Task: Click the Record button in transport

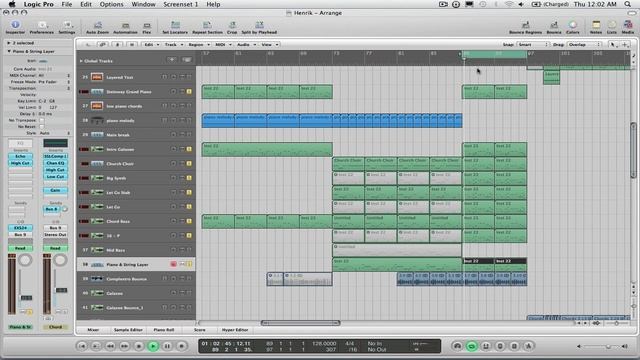Action: click(182, 346)
